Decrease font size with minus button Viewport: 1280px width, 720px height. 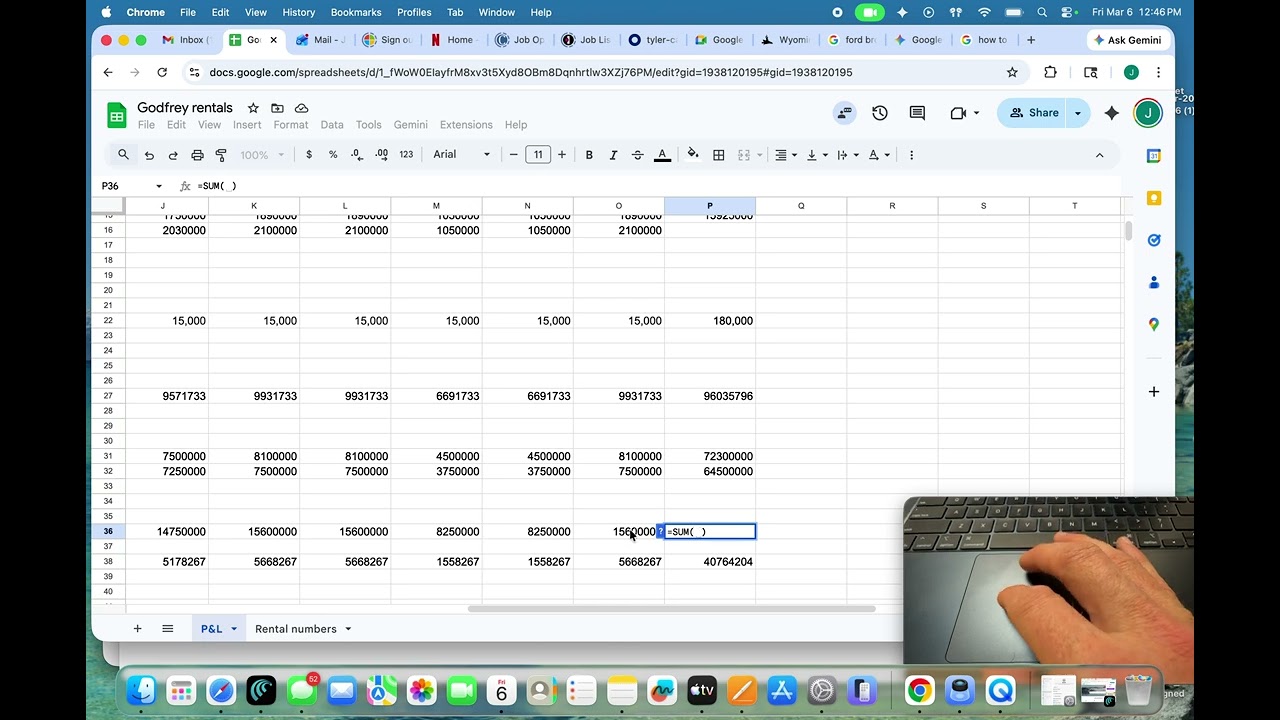(514, 155)
